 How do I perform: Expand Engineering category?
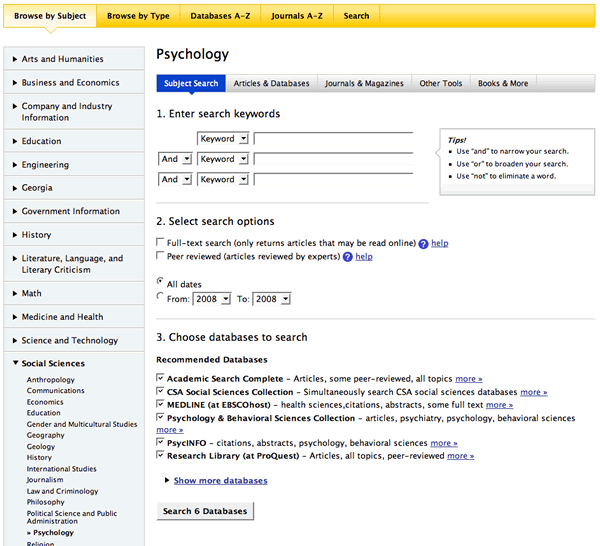pyautogui.click(x=74, y=165)
